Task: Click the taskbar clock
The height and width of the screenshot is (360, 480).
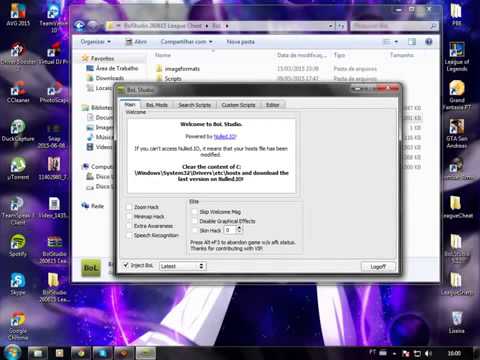Action: click(x=454, y=353)
